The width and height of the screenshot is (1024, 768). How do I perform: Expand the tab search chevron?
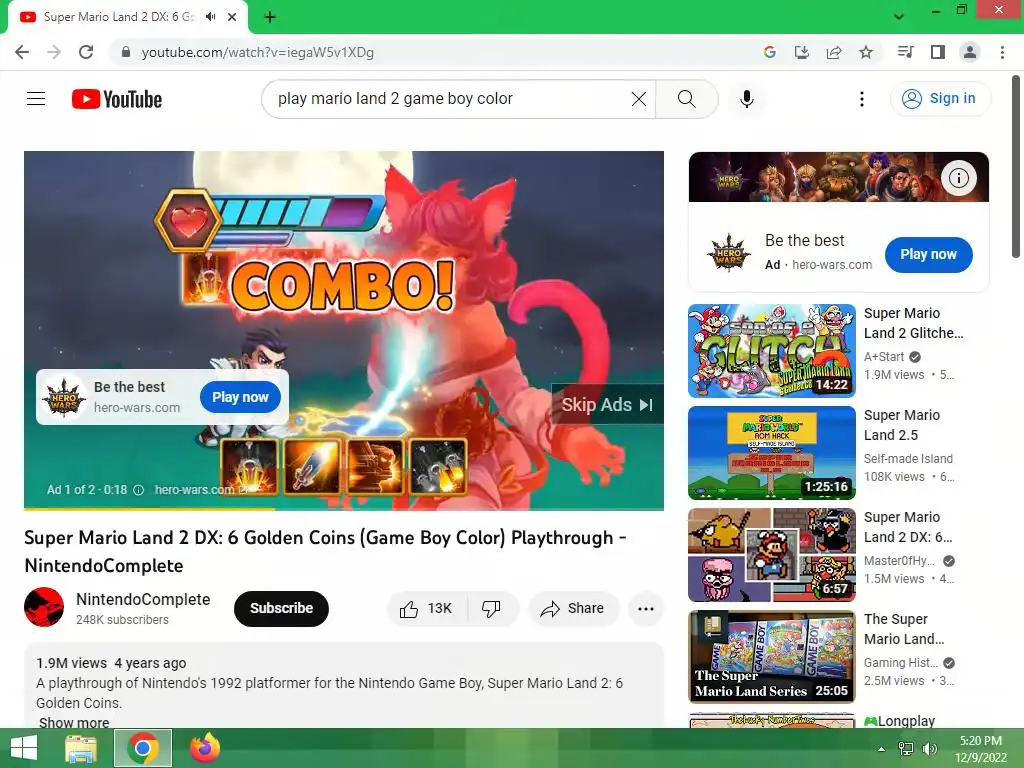[899, 17]
